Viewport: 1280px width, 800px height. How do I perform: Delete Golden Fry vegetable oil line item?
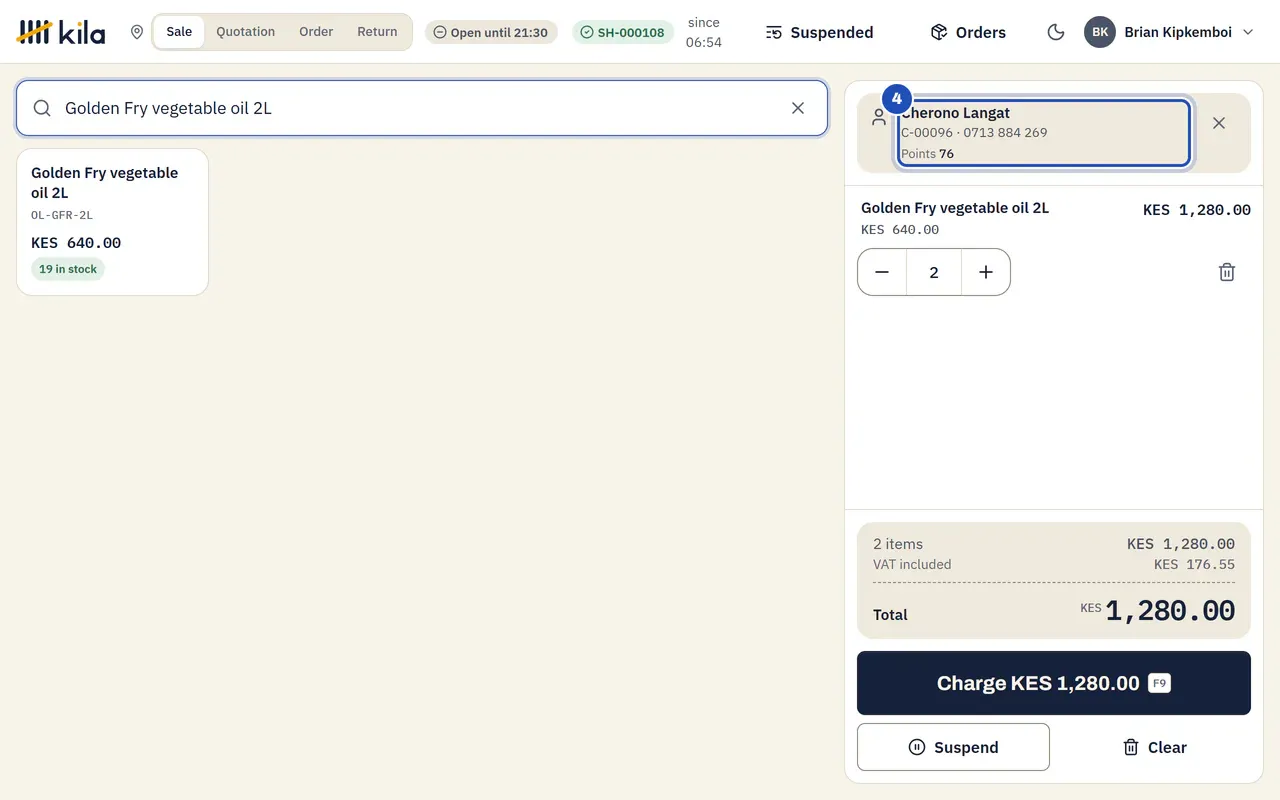1227,272
